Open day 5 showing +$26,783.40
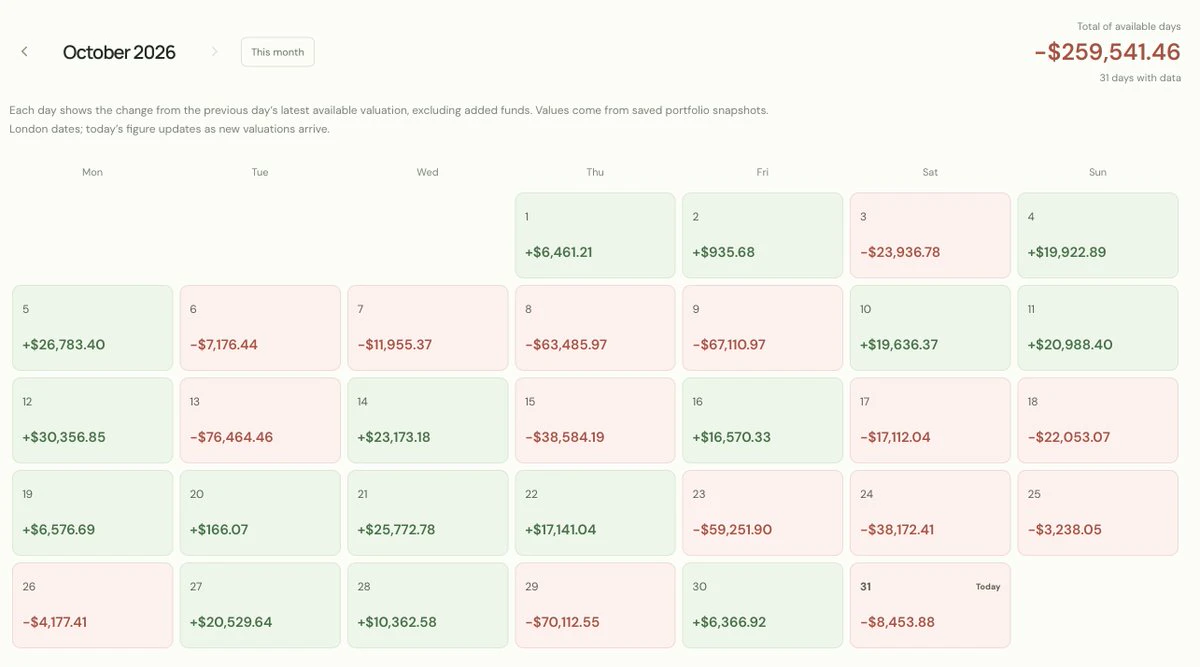 point(92,328)
